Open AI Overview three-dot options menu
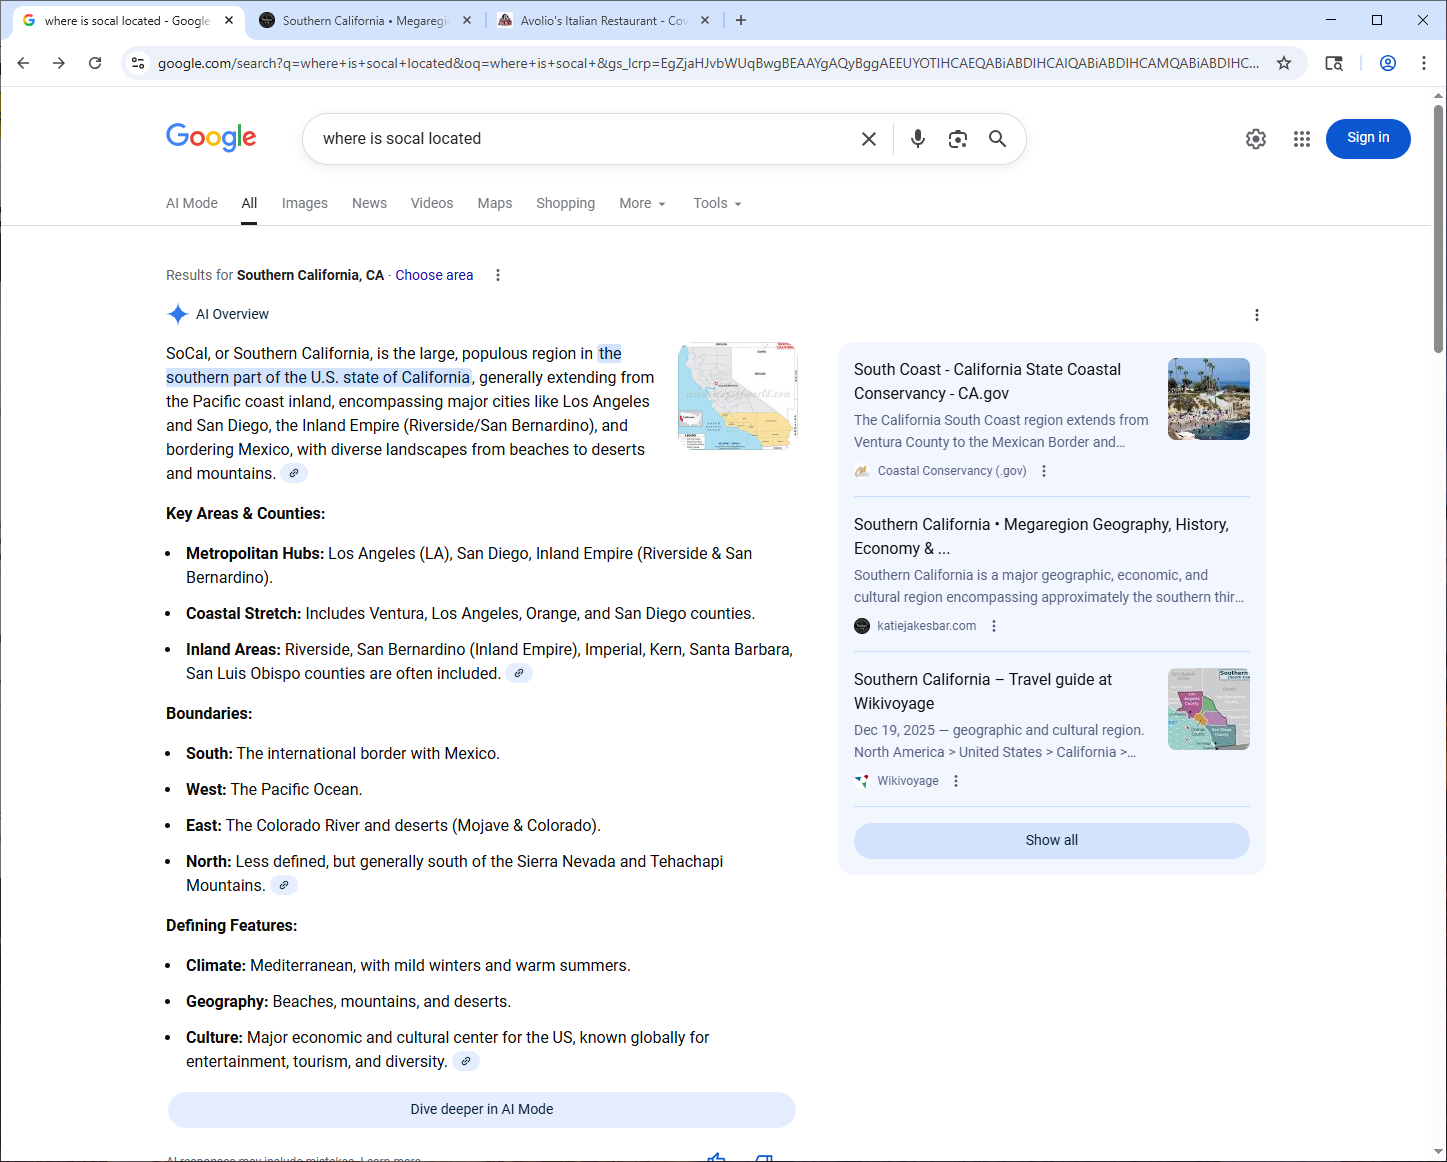The height and width of the screenshot is (1162, 1447). pos(1256,315)
